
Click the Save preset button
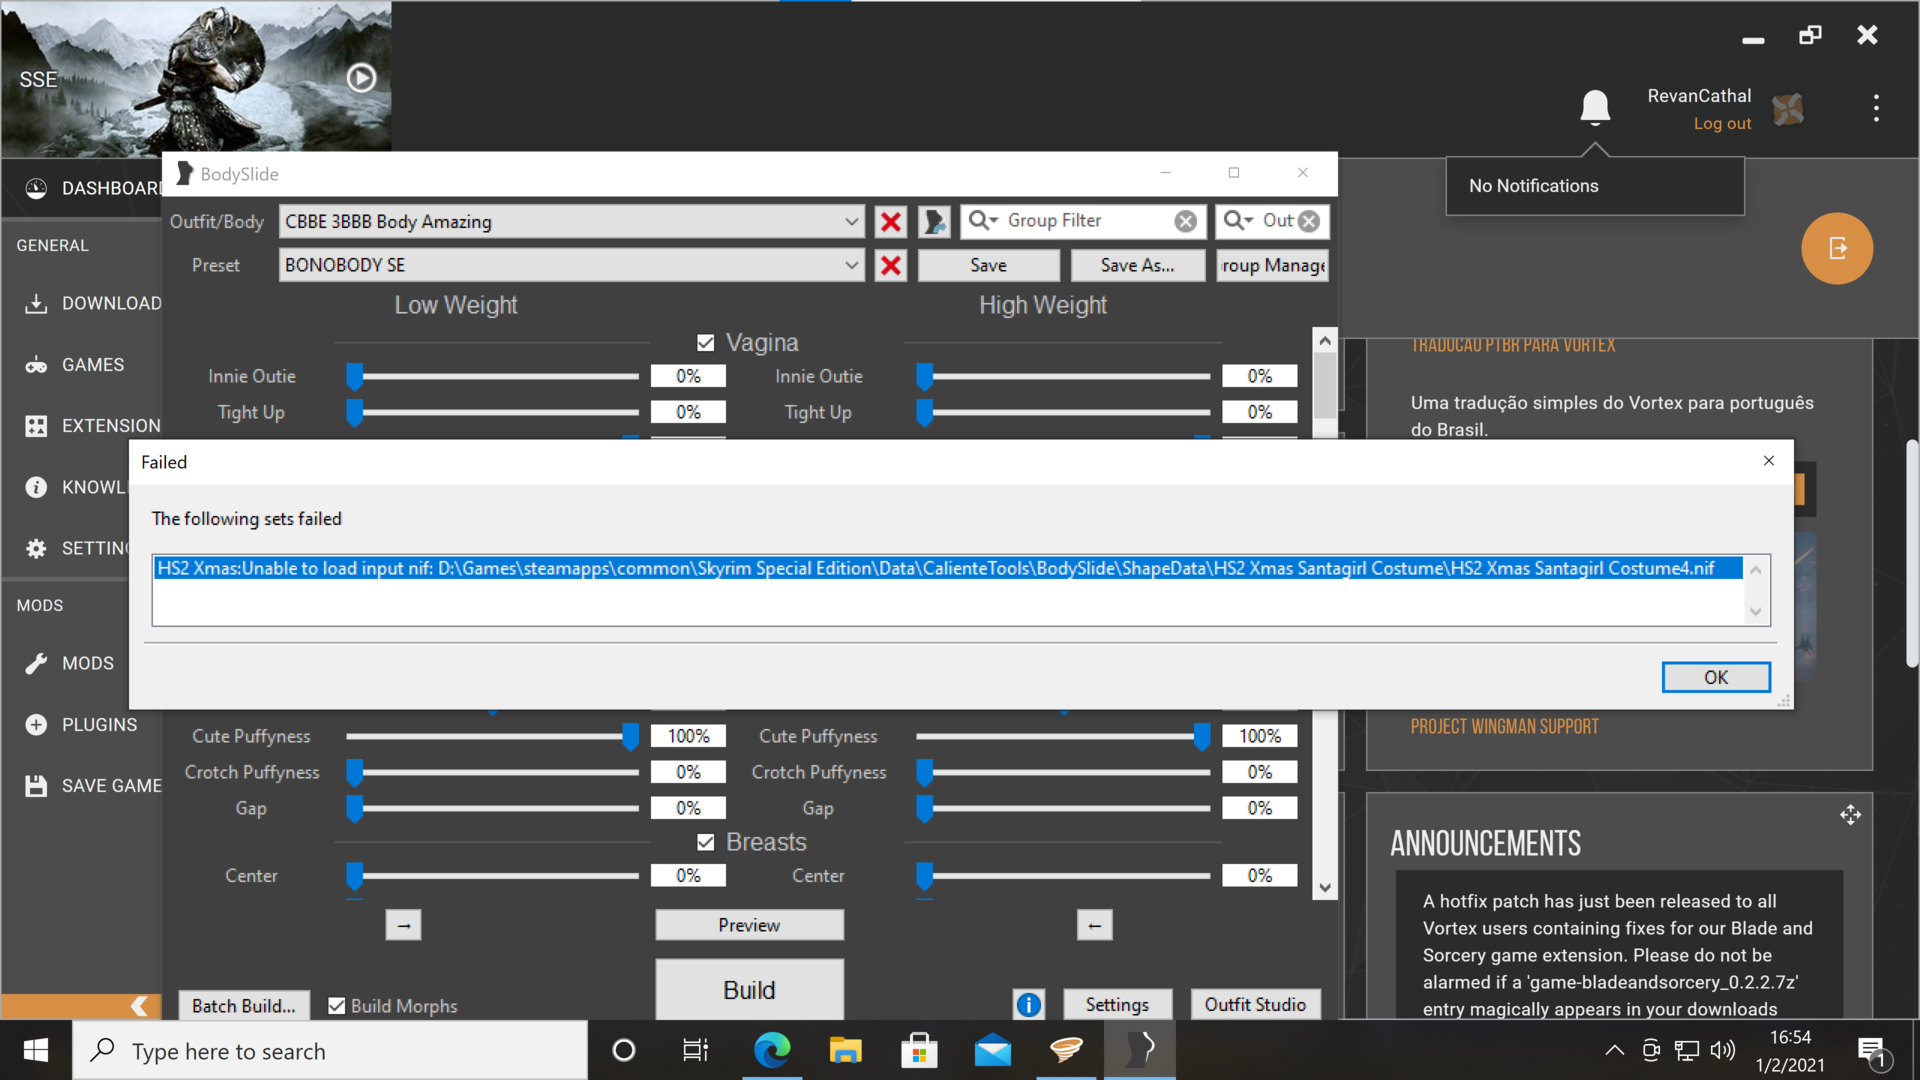[988, 265]
